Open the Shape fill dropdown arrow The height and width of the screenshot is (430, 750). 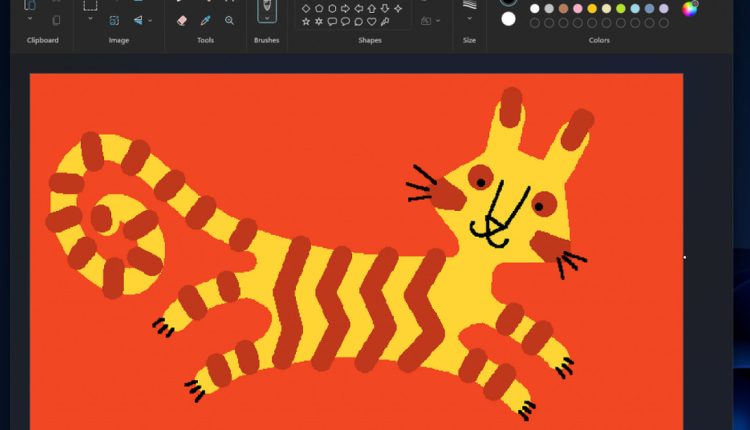(438, 21)
